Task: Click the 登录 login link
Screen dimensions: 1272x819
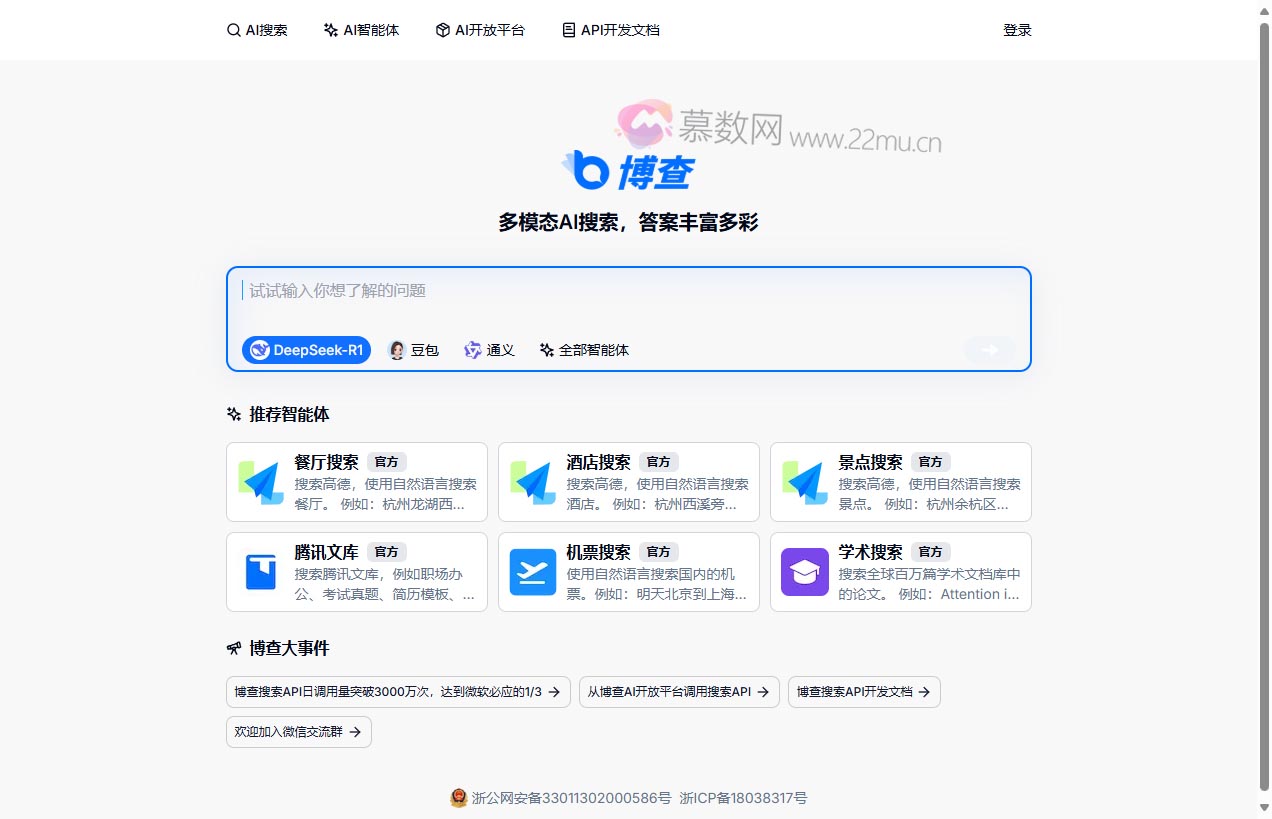Action: 1017,30
